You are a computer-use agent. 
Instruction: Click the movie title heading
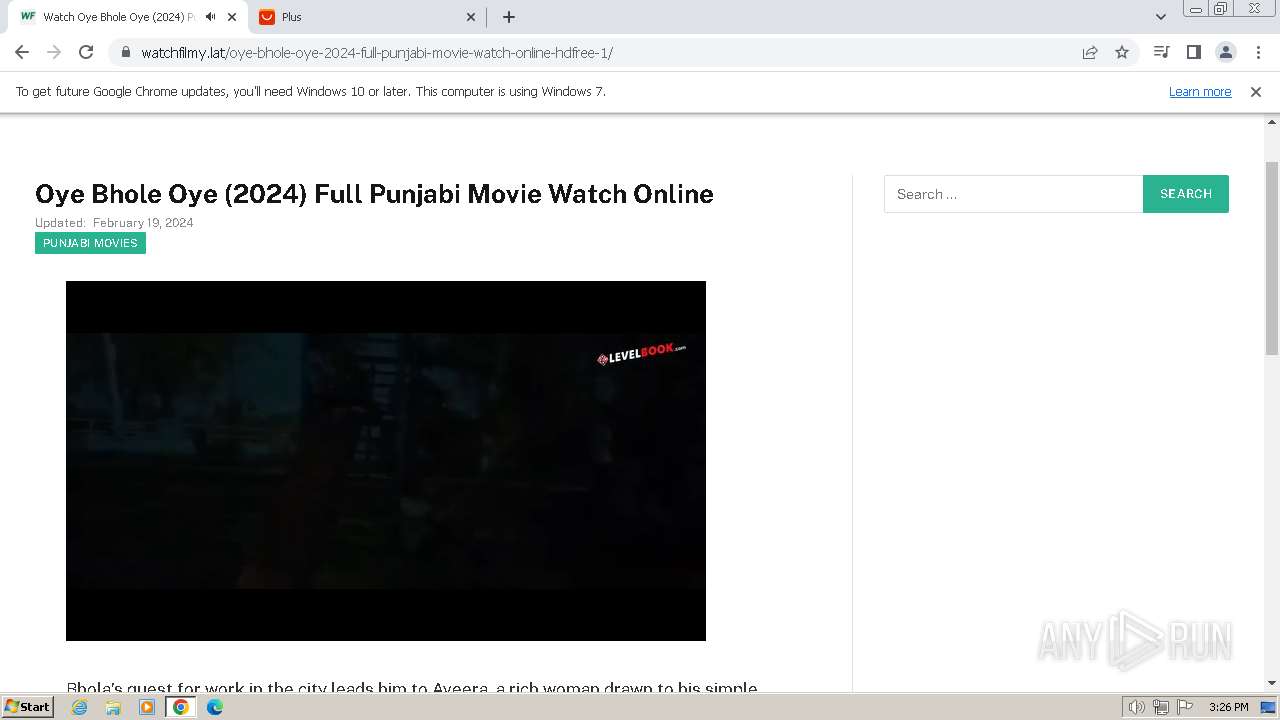[x=374, y=194]
